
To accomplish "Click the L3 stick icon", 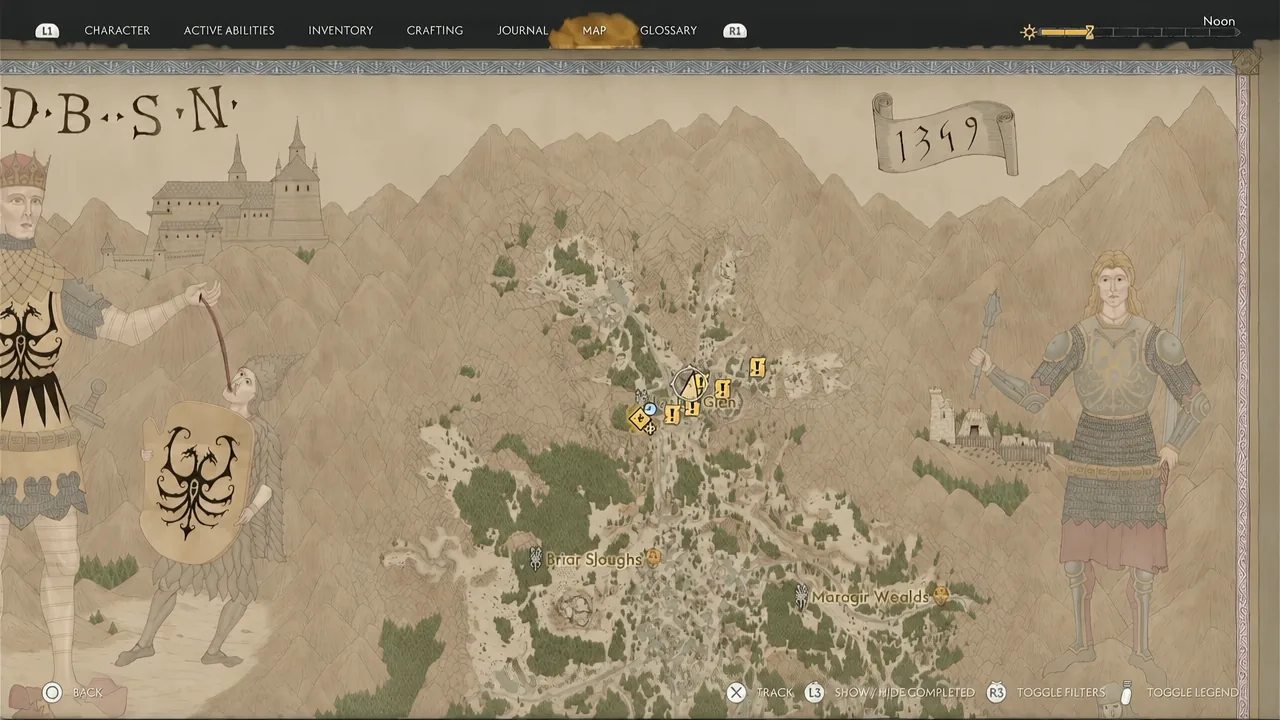I will [814, 692].
